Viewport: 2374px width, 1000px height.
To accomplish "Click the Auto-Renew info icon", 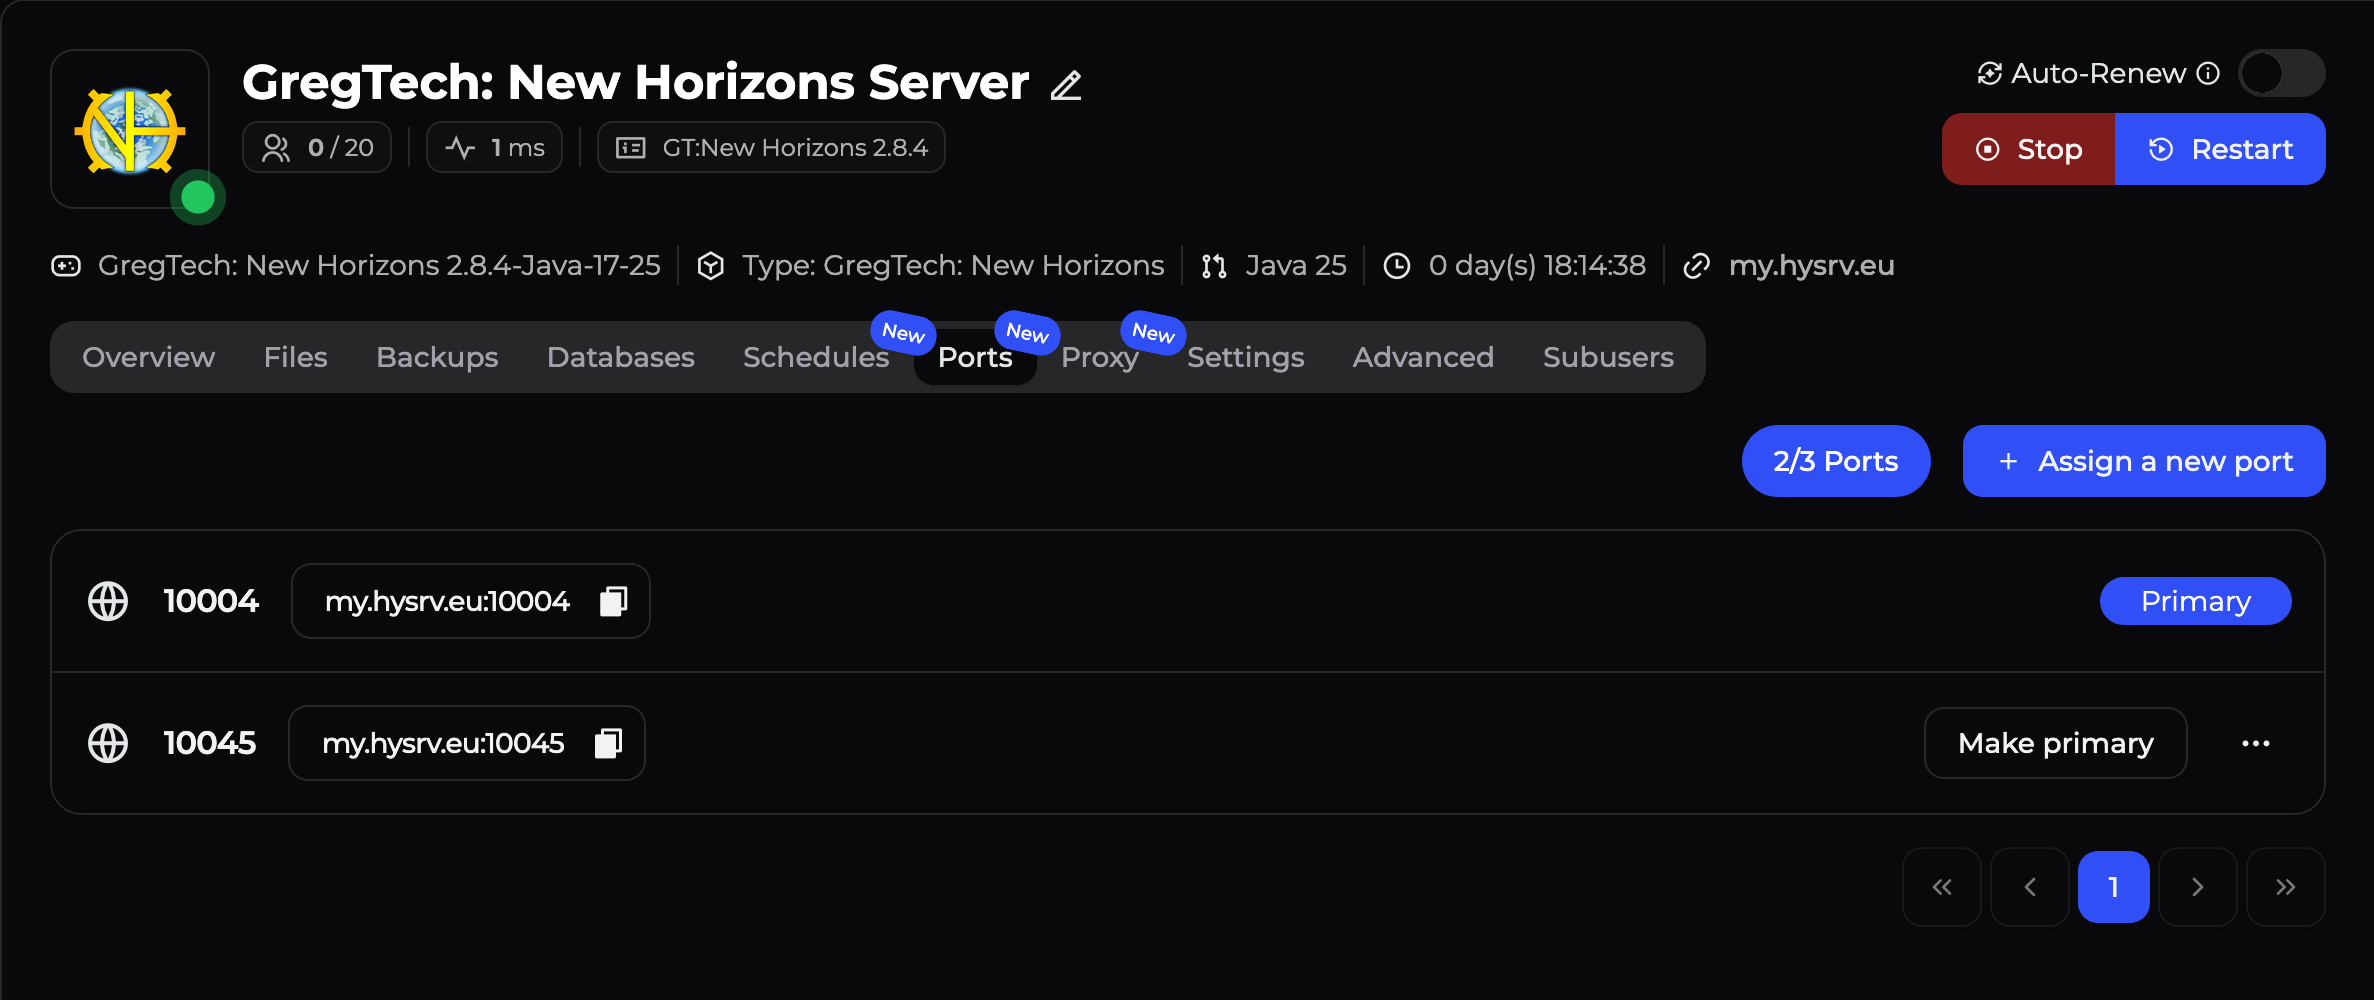I will pyautogui.click(x=2207, y=72).
